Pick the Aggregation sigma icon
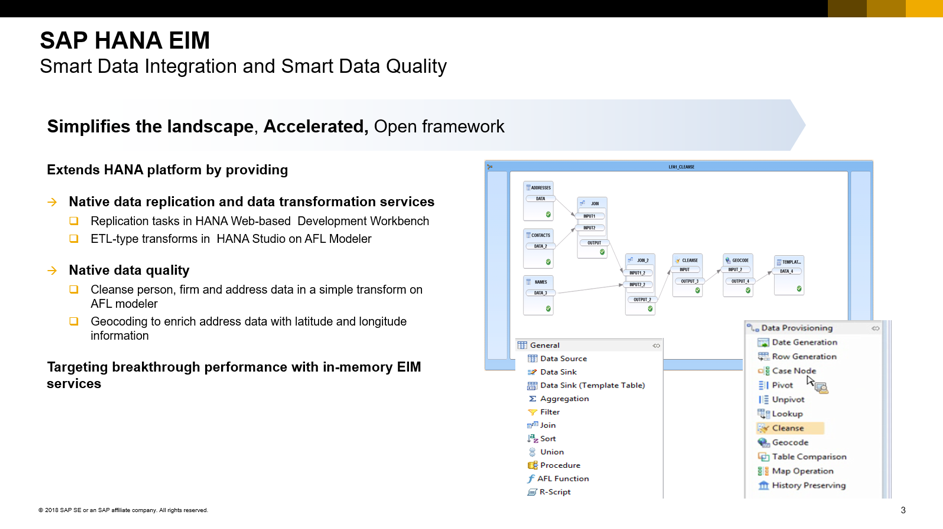This screenshot has width=943, height=529. 532,399
